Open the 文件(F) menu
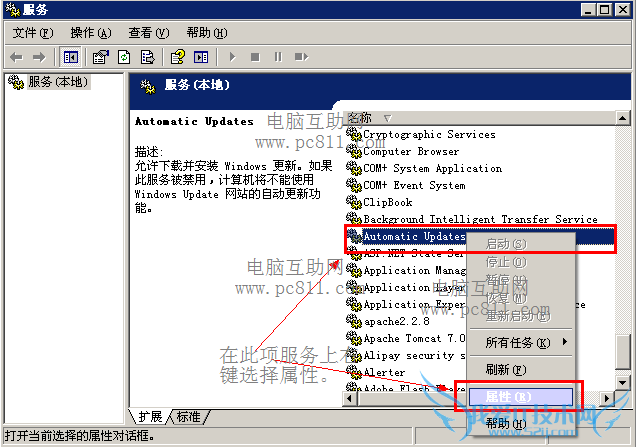The height and width of the screenshot is (447, 636). click(x=32, y=33)
